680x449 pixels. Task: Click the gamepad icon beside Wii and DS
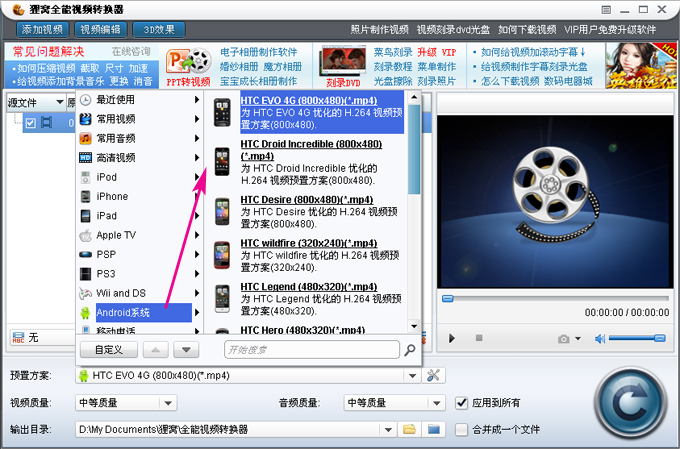(x=85, y=294)
